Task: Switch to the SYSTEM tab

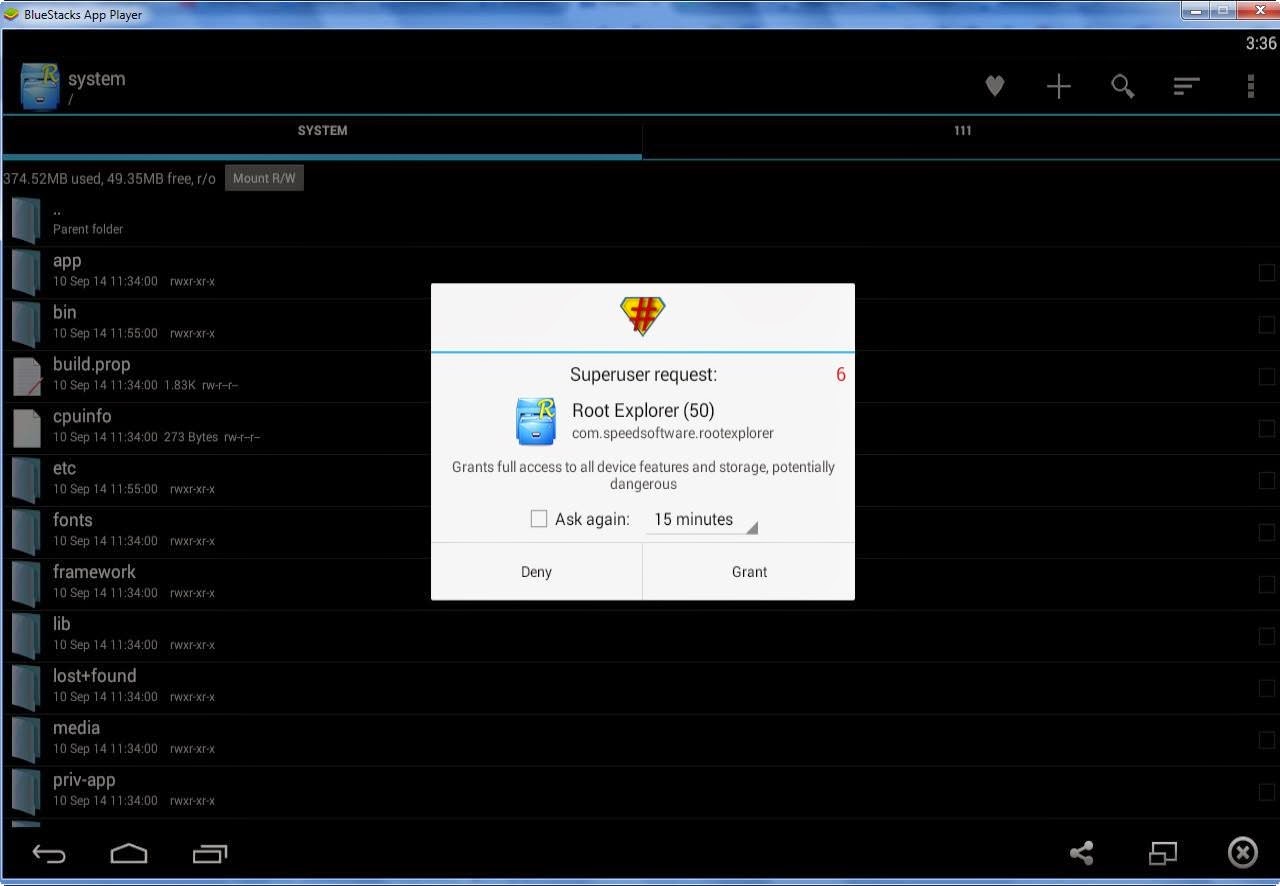Action: [x=322, y=131]
